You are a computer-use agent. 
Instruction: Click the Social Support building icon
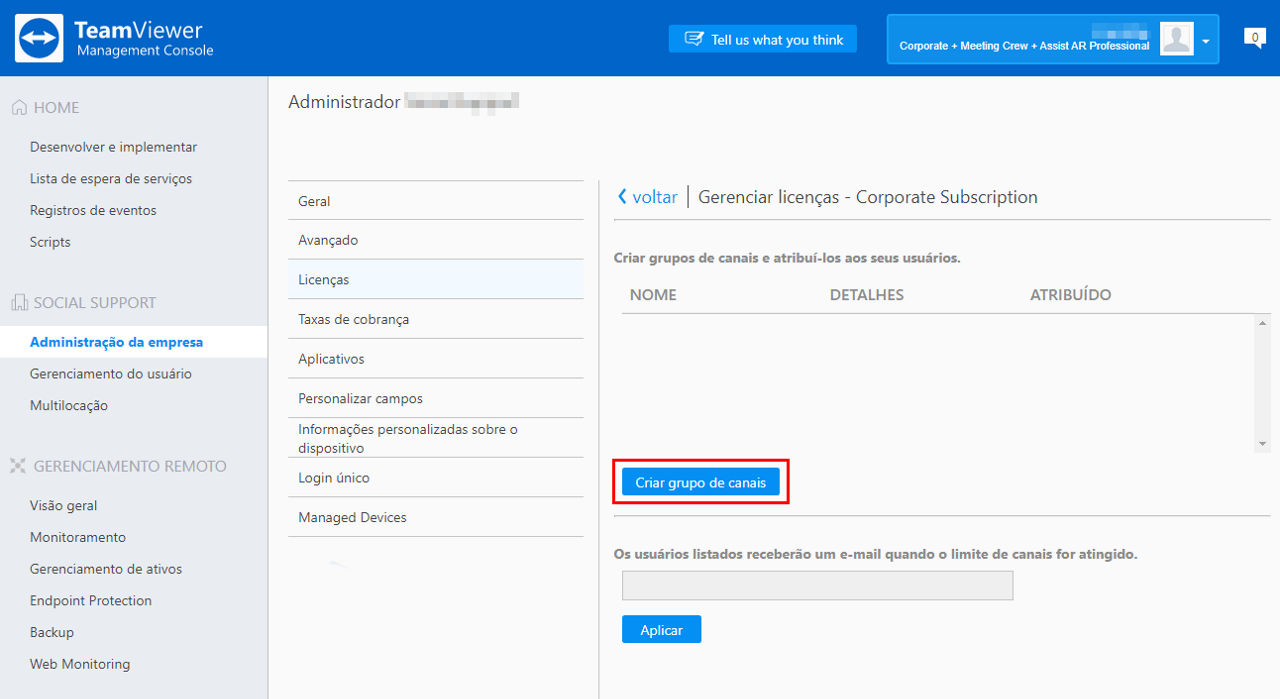(x=19, y=302)
